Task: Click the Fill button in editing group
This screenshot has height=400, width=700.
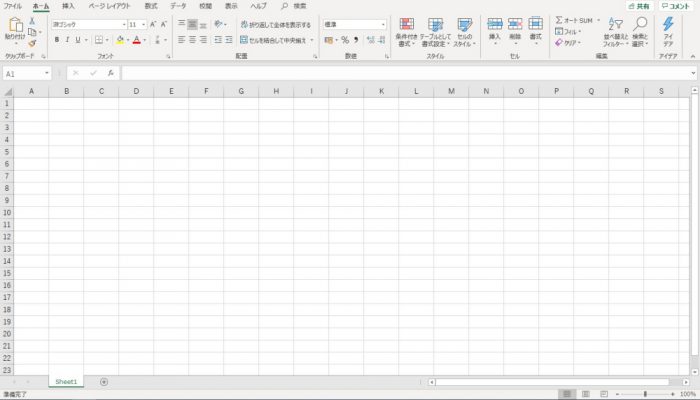Action: pos(568,32)
